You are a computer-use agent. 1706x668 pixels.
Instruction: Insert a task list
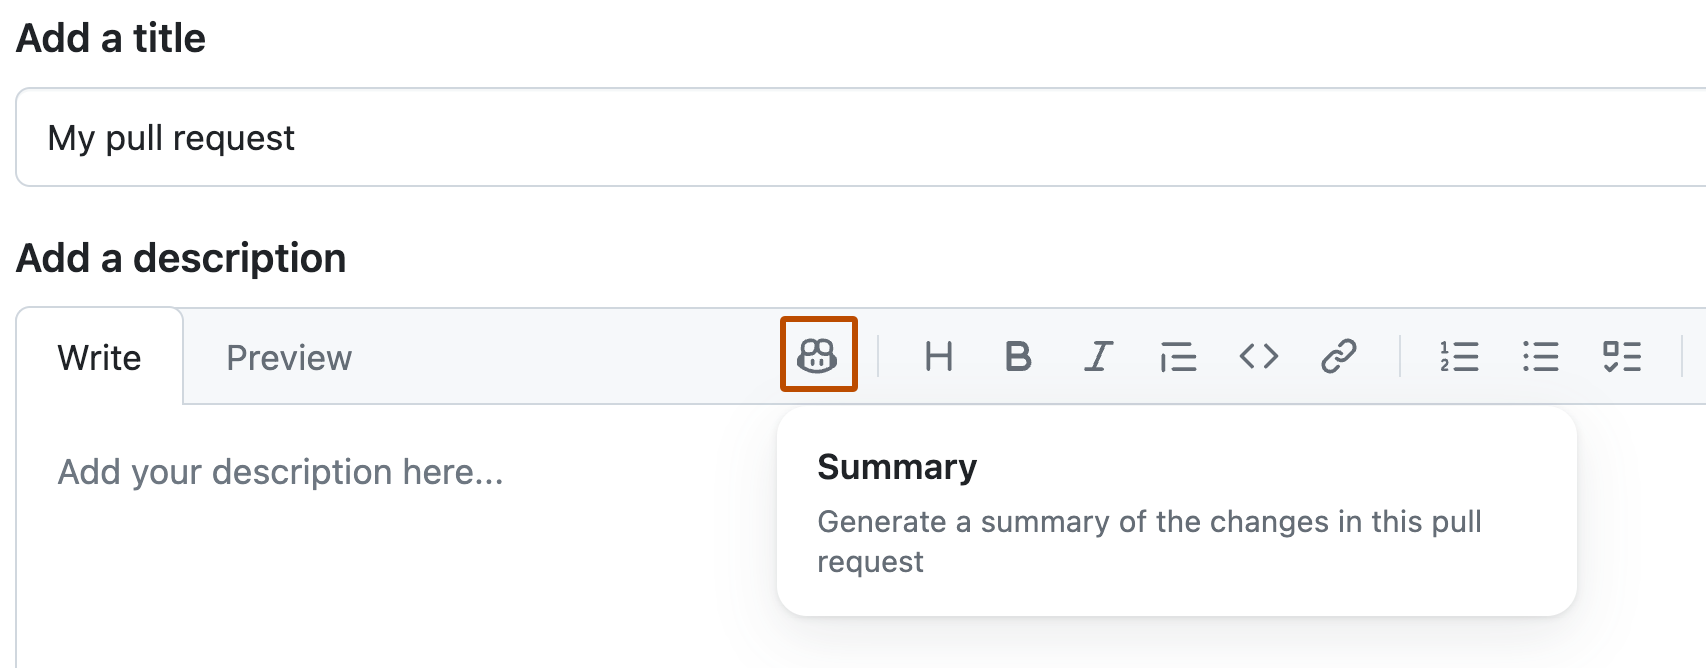coord(1622,356)
